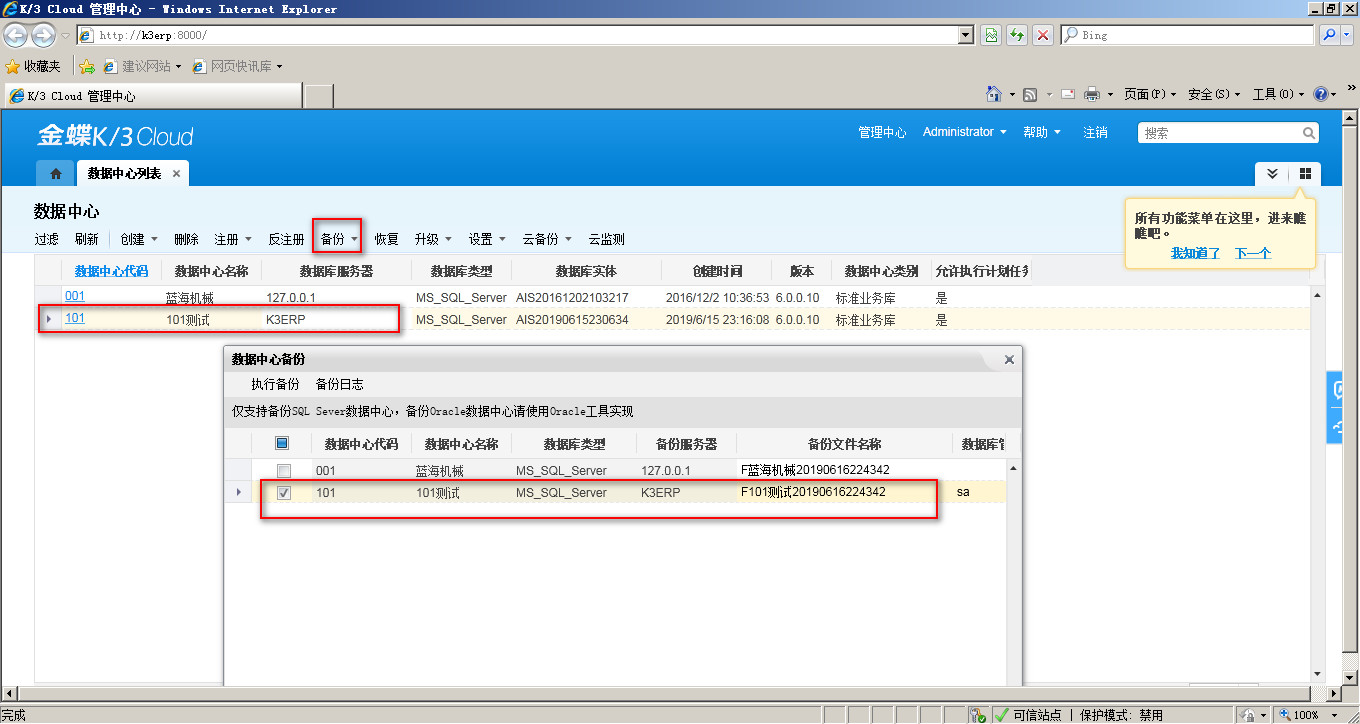Image resolution: width=1360 pixels, height=724 pixels.
Task: Open the data center 001 link
Action: tap(75, 296)
